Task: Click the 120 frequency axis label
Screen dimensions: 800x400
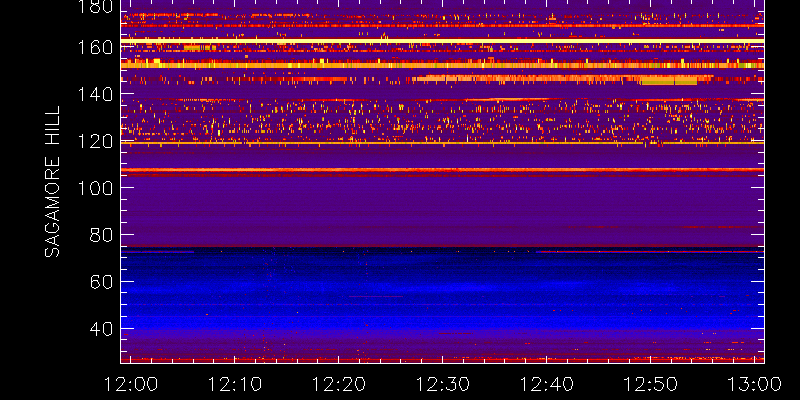Action: (95, 141)
